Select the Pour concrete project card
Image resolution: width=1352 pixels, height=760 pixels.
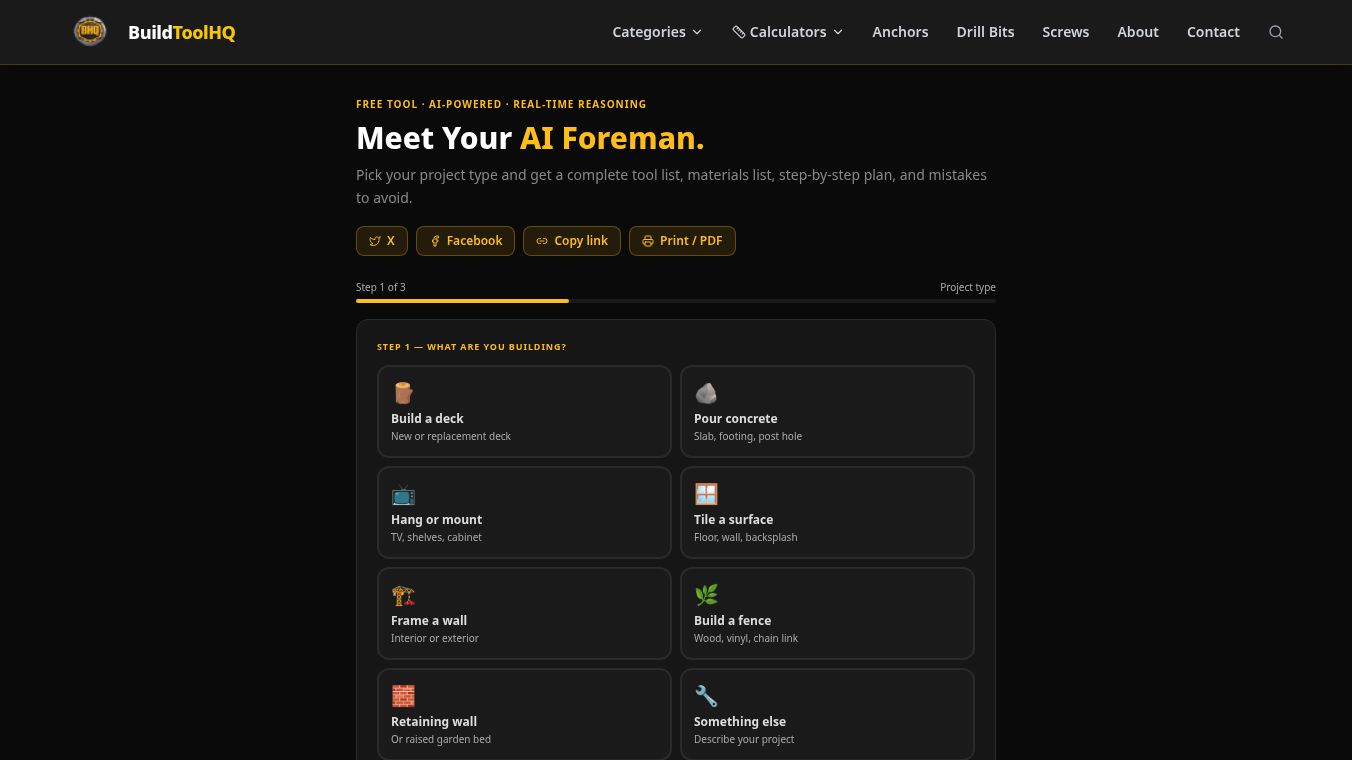click(827, 411)
